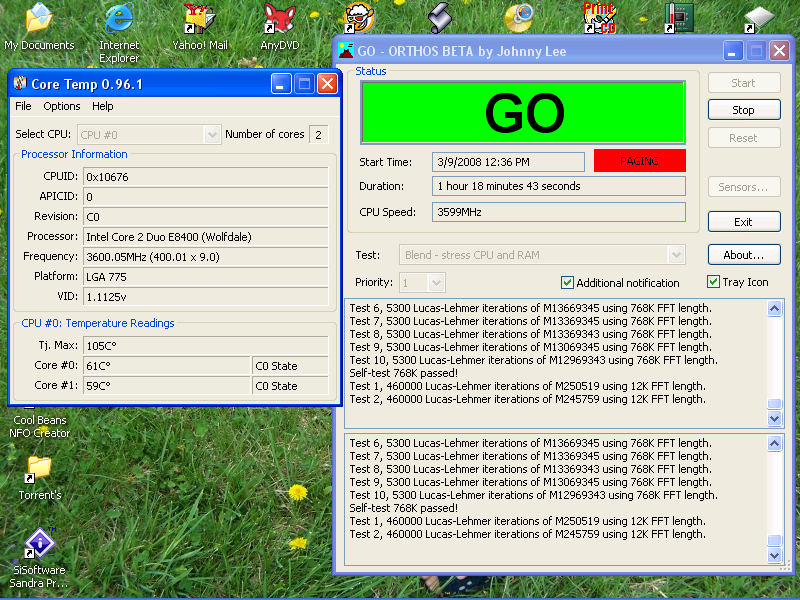
Task: Open the gold disc desktop icon
Action: (x=519, y=17)
